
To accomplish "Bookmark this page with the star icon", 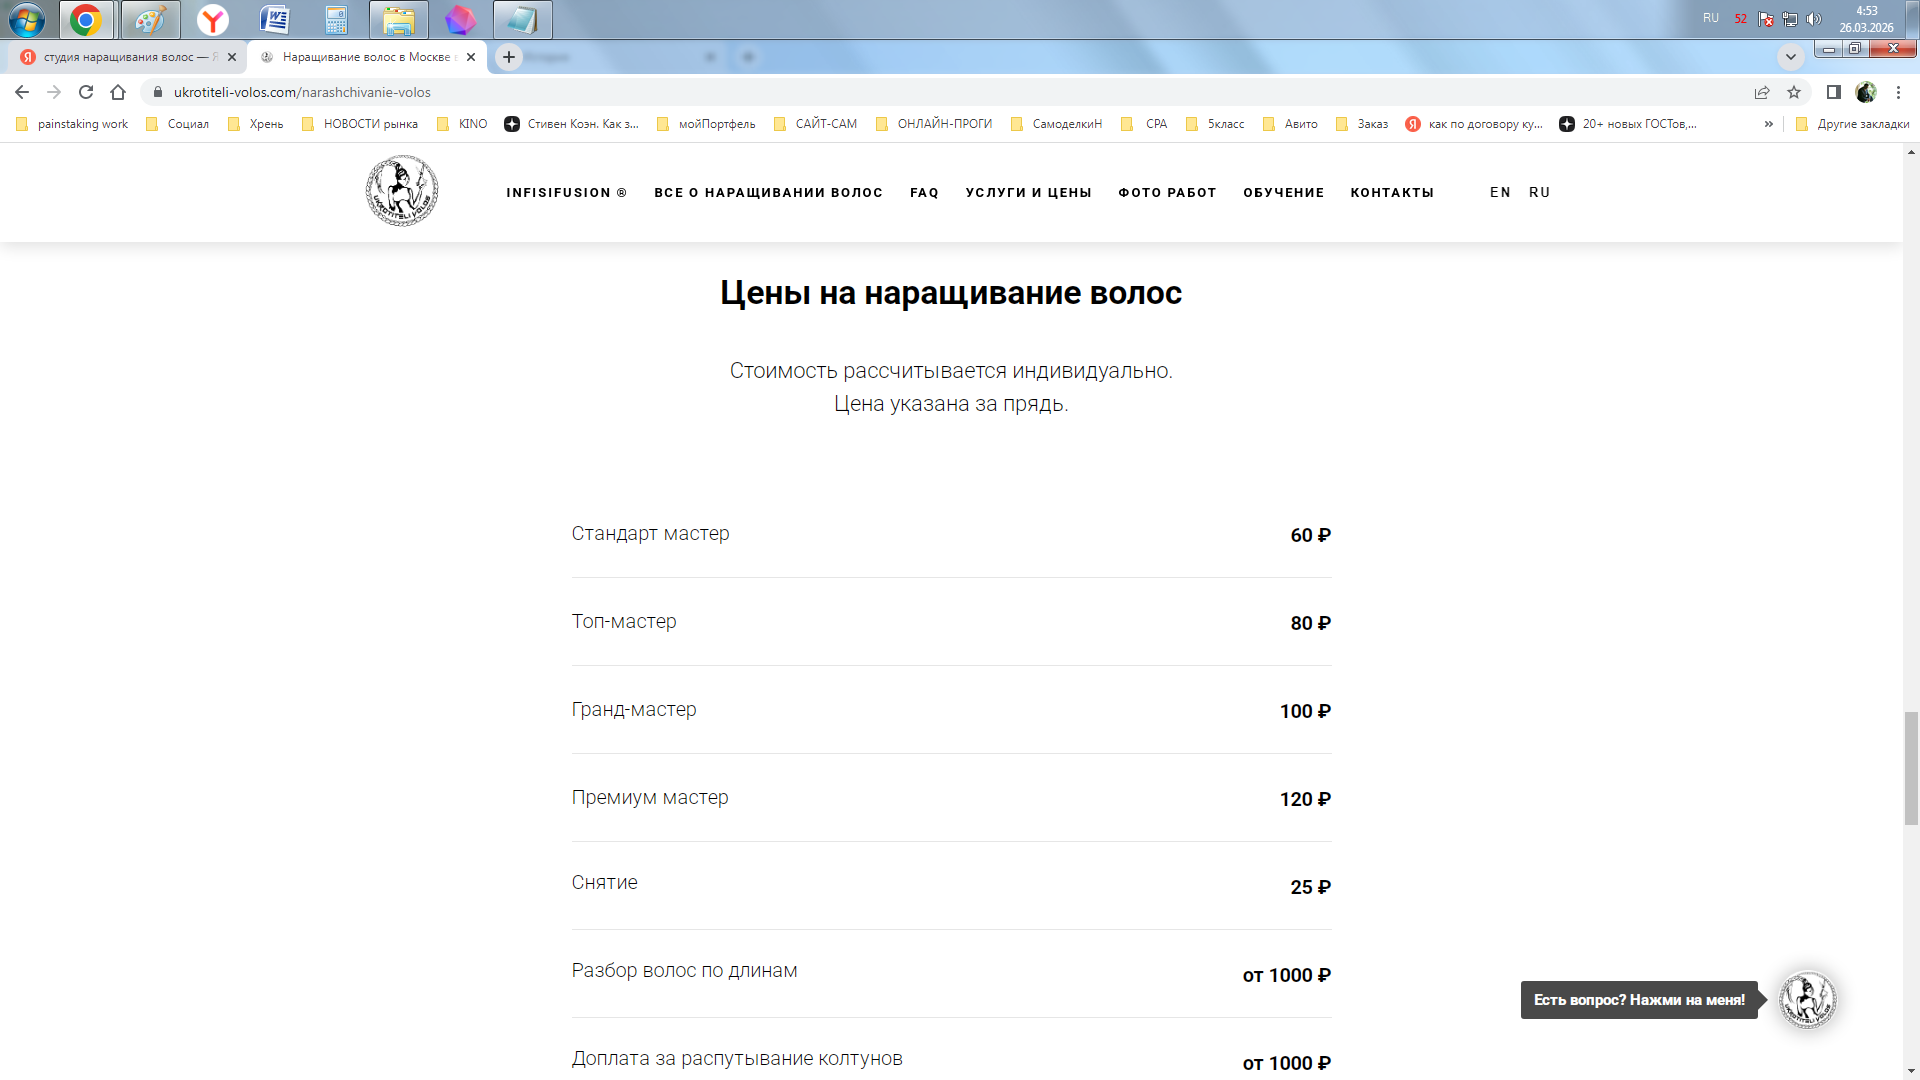I will click(1794, 92).
